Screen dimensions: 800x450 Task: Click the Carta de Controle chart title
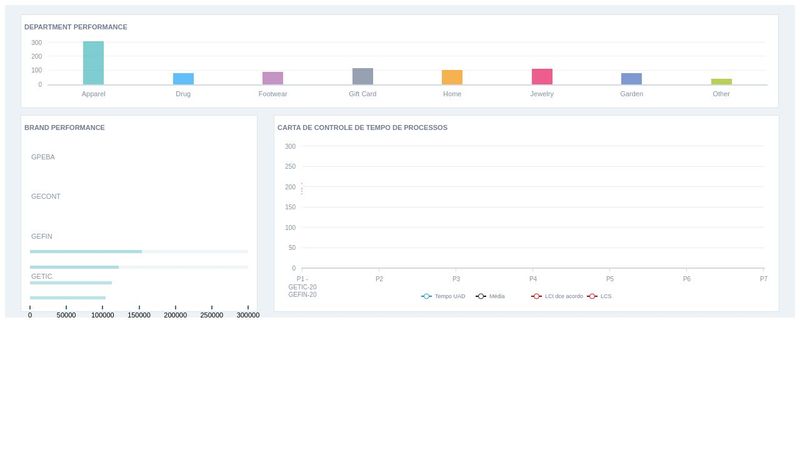[362, 128]
